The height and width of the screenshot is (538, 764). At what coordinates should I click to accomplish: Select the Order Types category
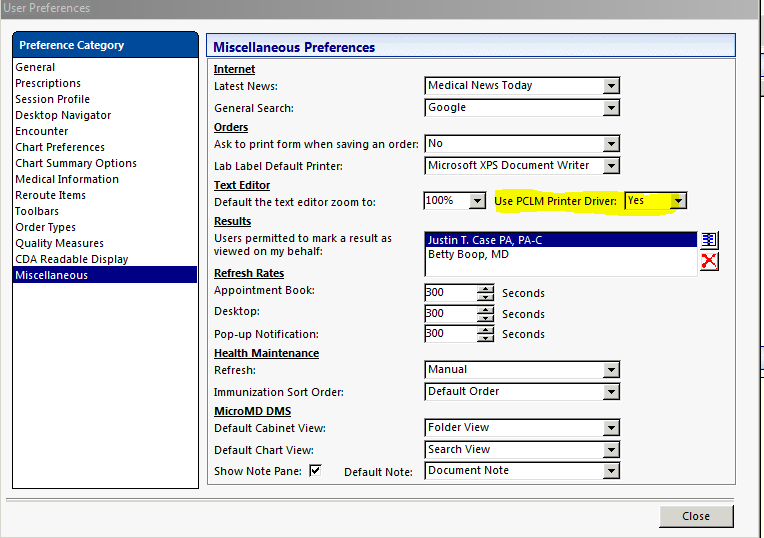(x=45, y=228)
